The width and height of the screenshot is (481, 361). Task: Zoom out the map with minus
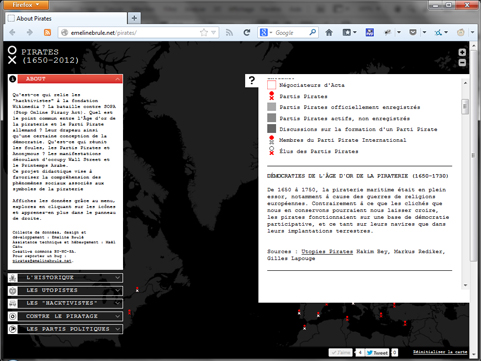click(462, 62)
